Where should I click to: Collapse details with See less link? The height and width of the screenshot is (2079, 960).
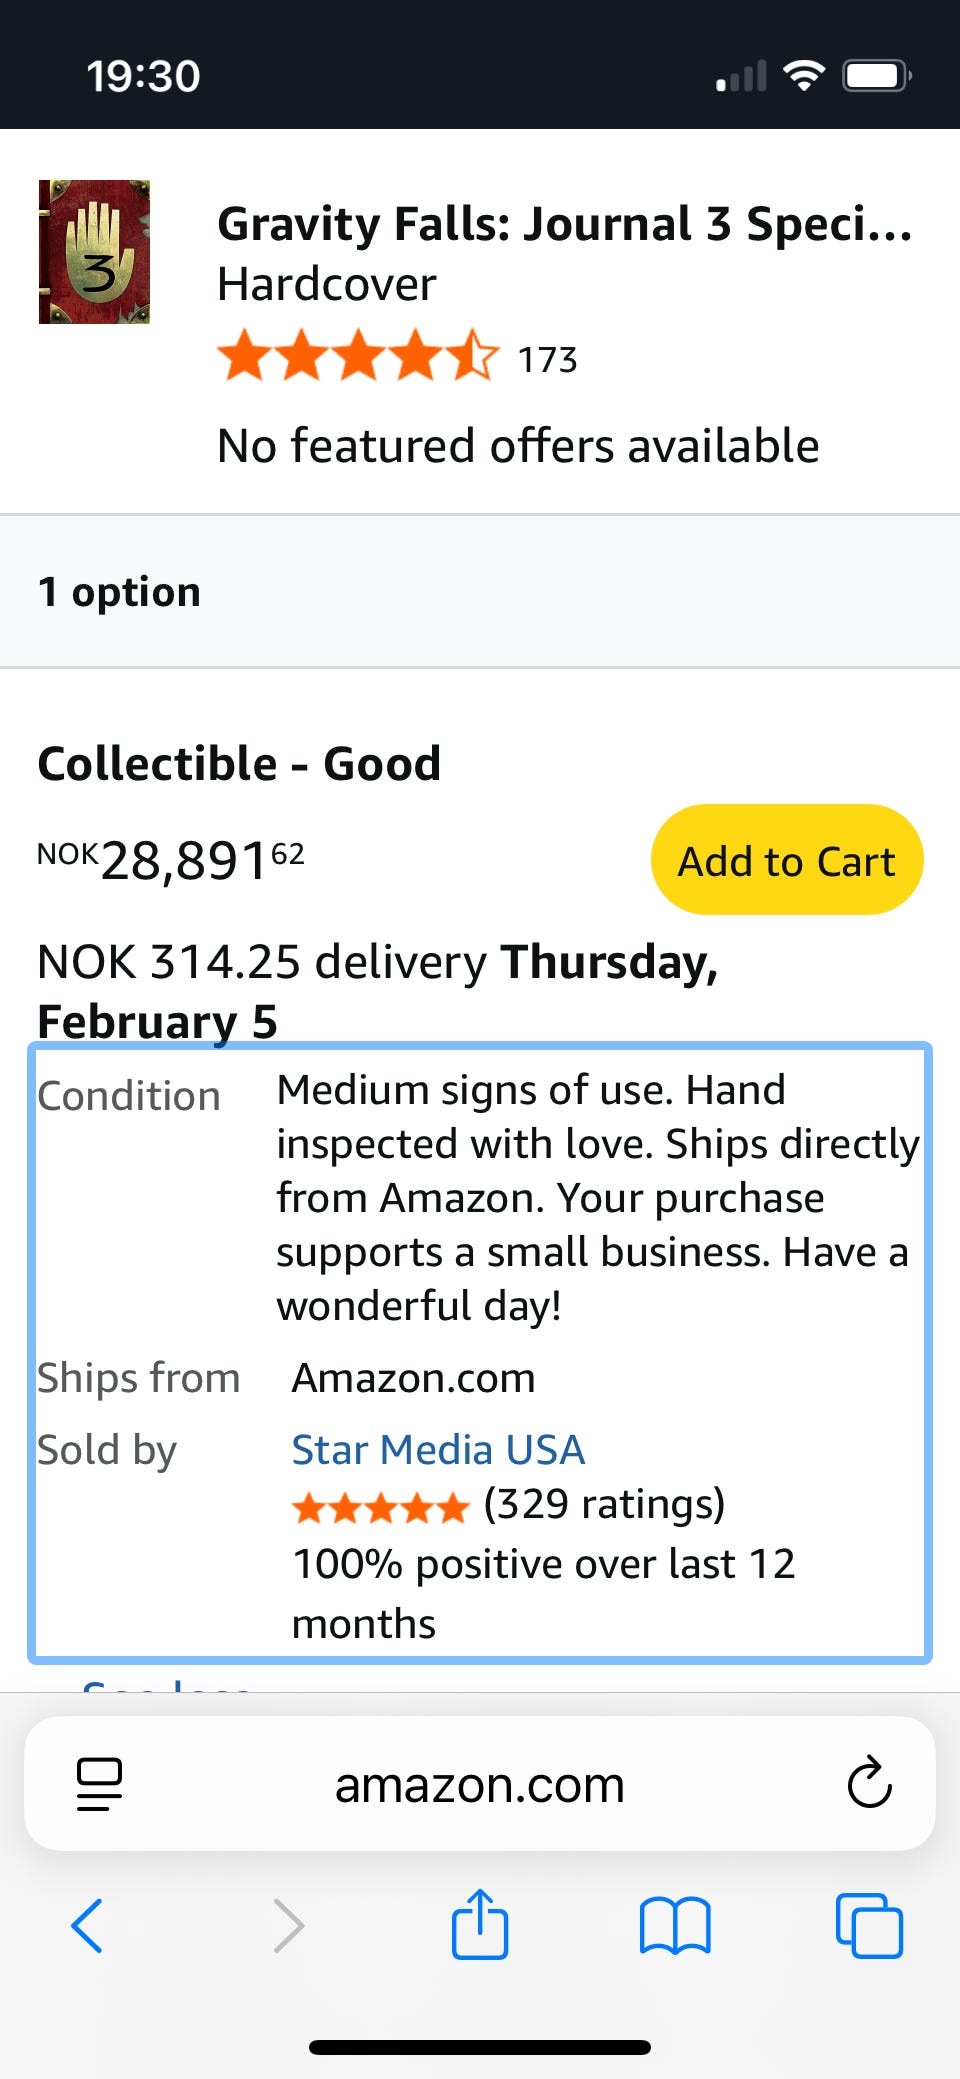pyautogui.click(x=166, y=1685)
